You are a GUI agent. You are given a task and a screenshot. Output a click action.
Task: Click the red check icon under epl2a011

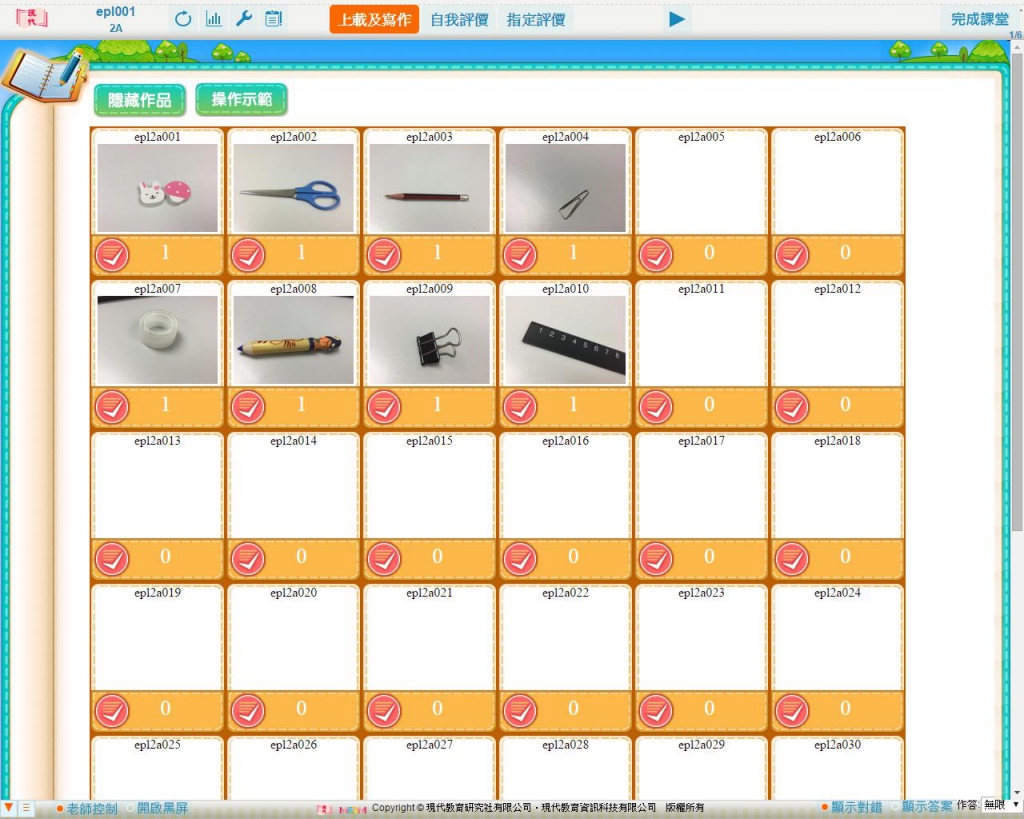pos(656,408)
